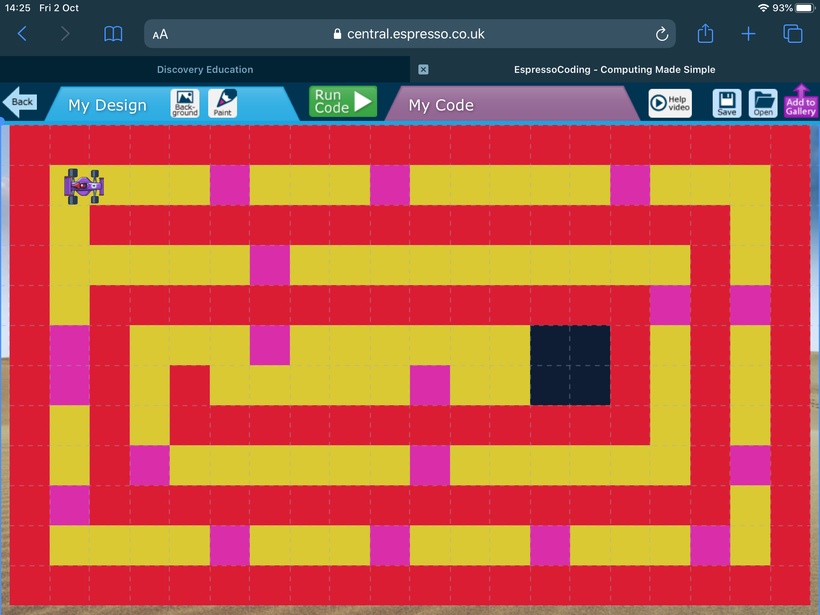
Task: Select EspressoCoding - Computing Made Simple tab
Action: [x=614, y=70]
